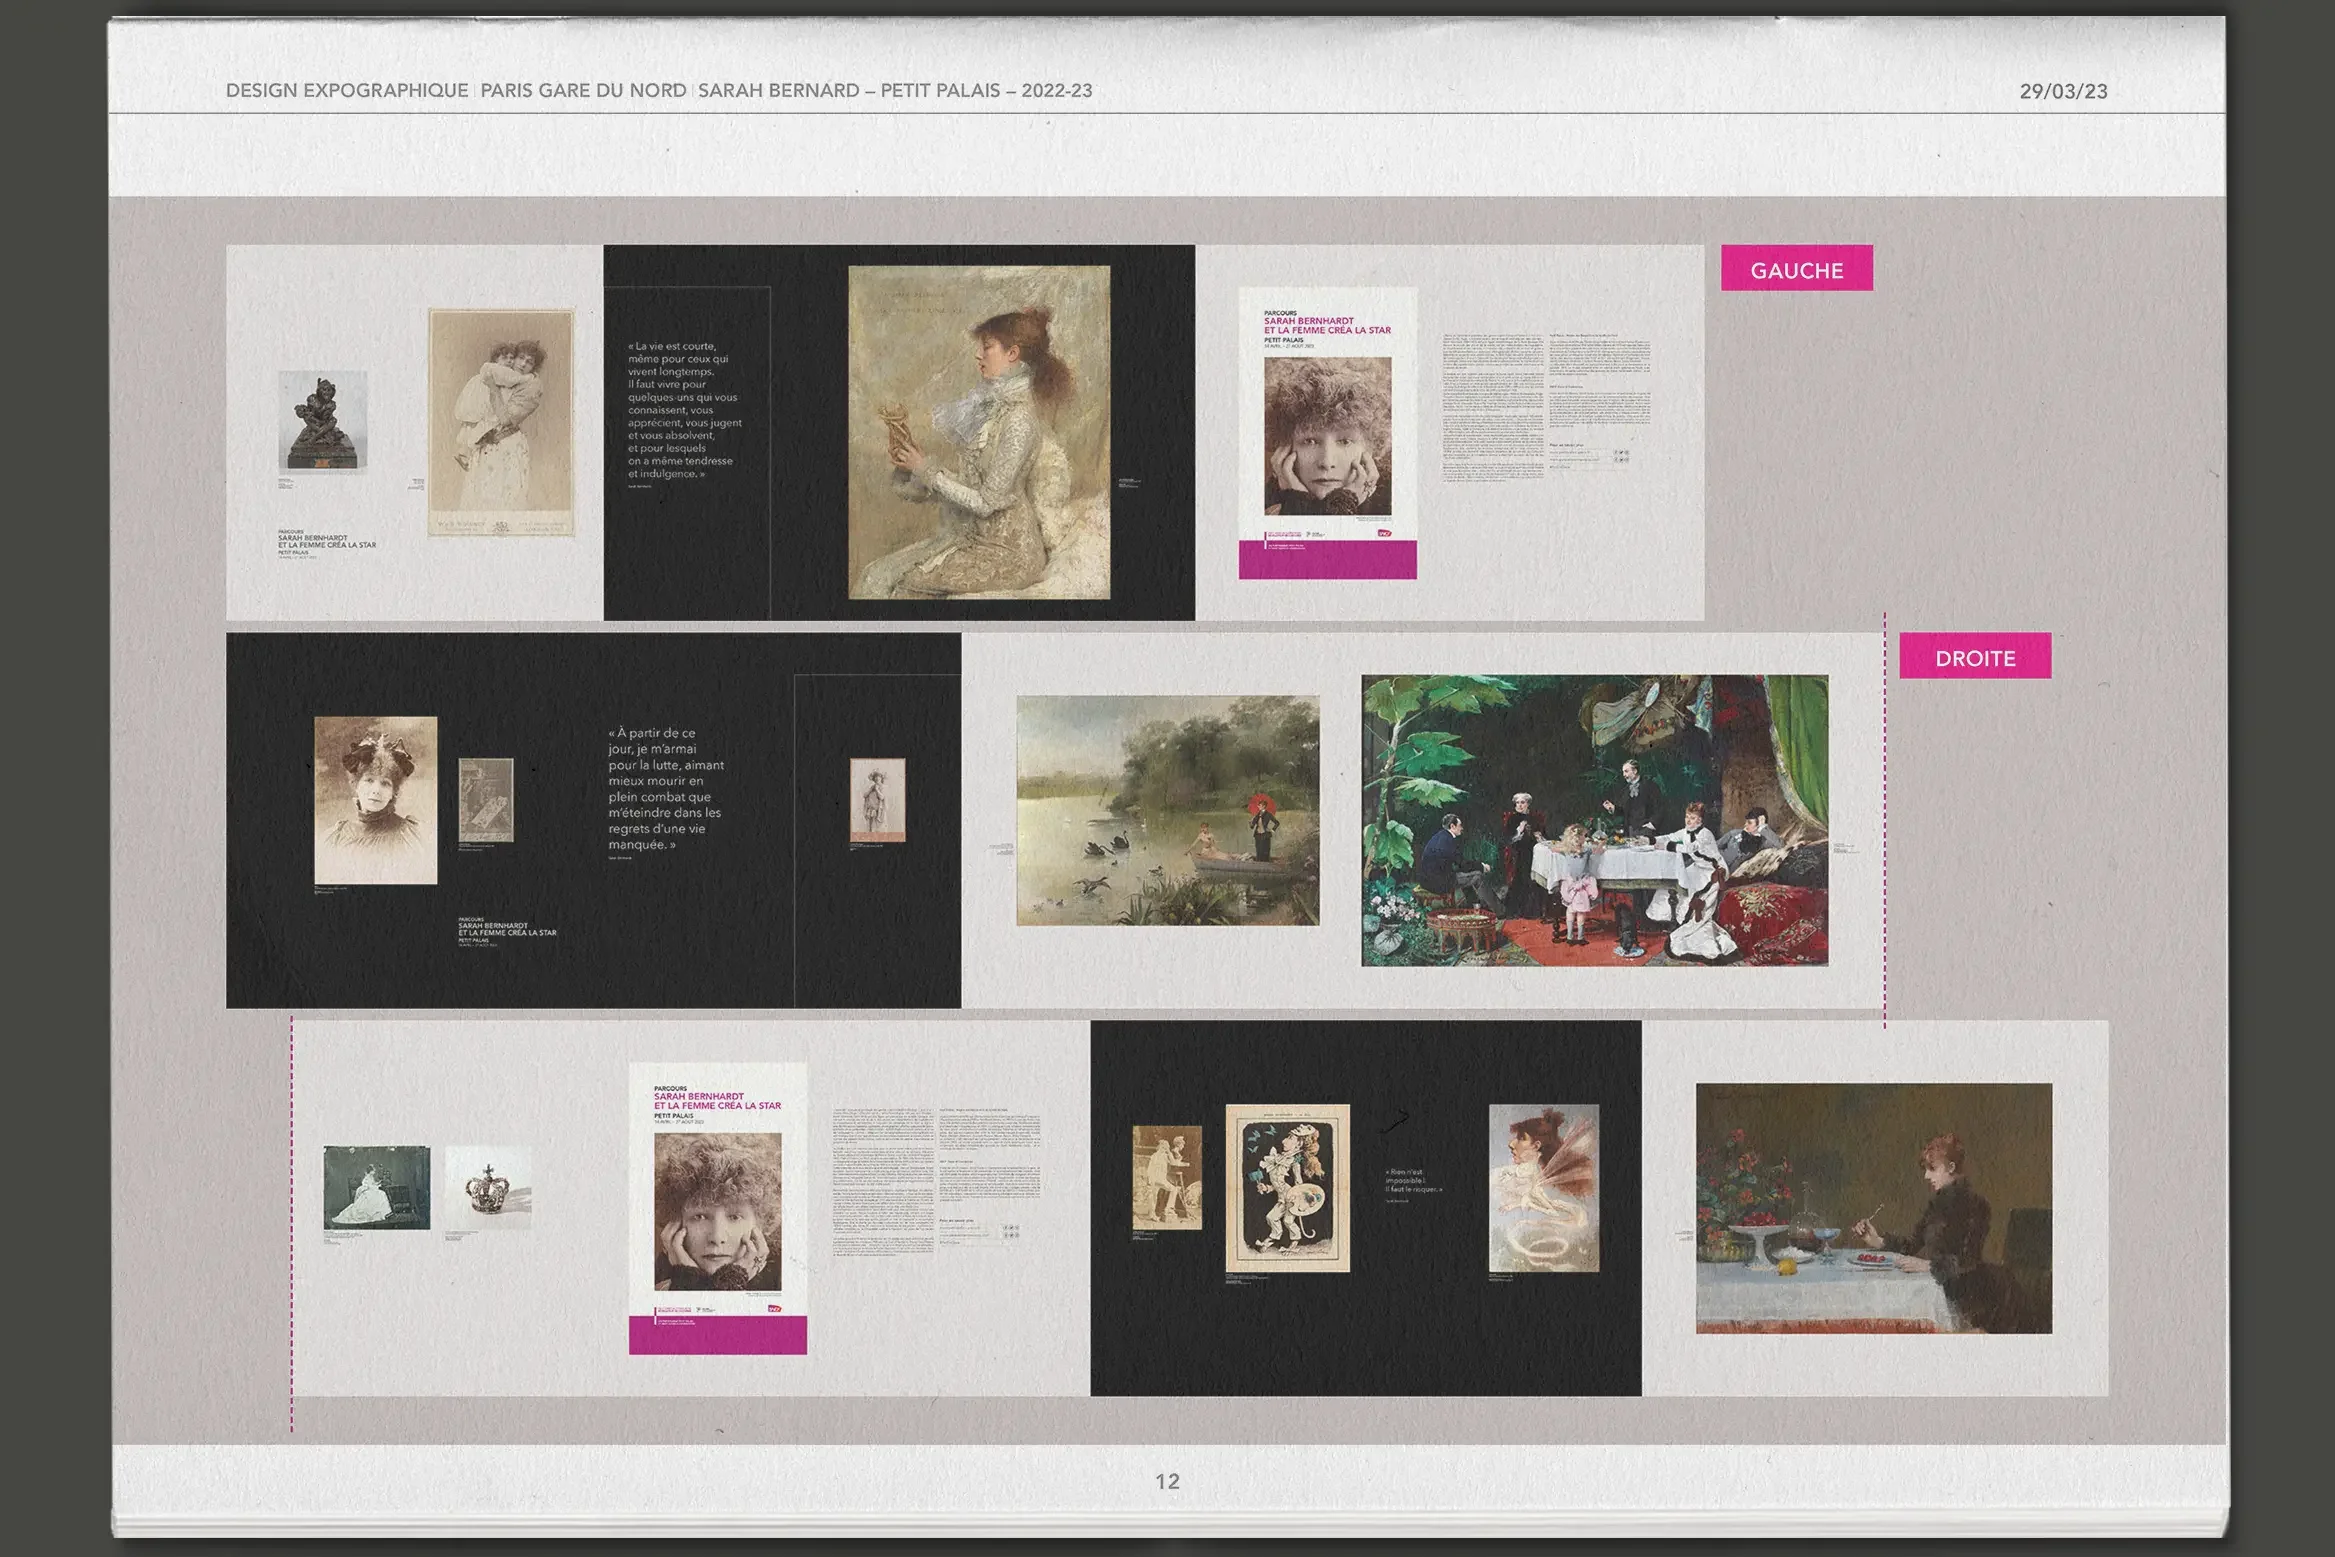Open the lake painting with black swans
Screen dimensions: 2335x1557
coord(1167,810)
